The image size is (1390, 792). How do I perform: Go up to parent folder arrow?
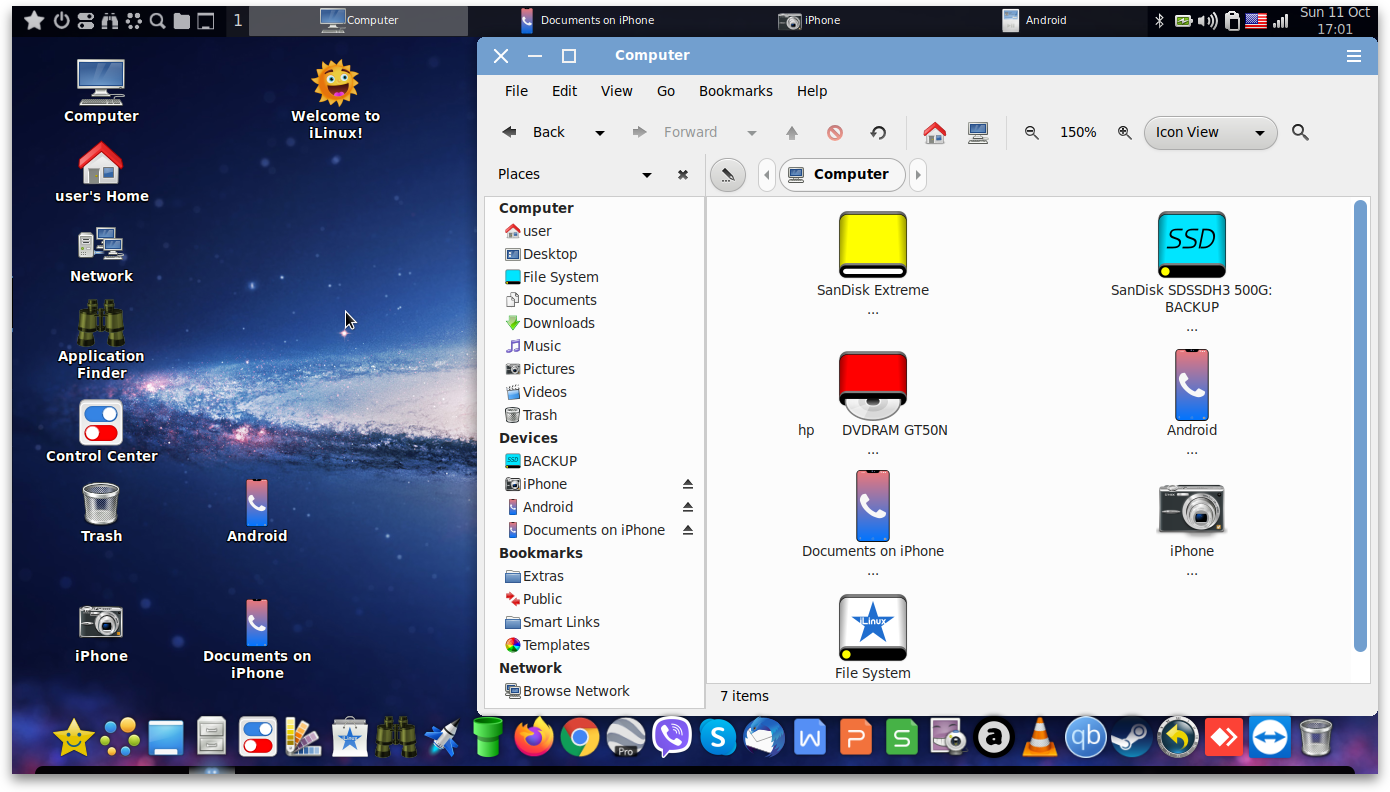click(x=792, y=132)
